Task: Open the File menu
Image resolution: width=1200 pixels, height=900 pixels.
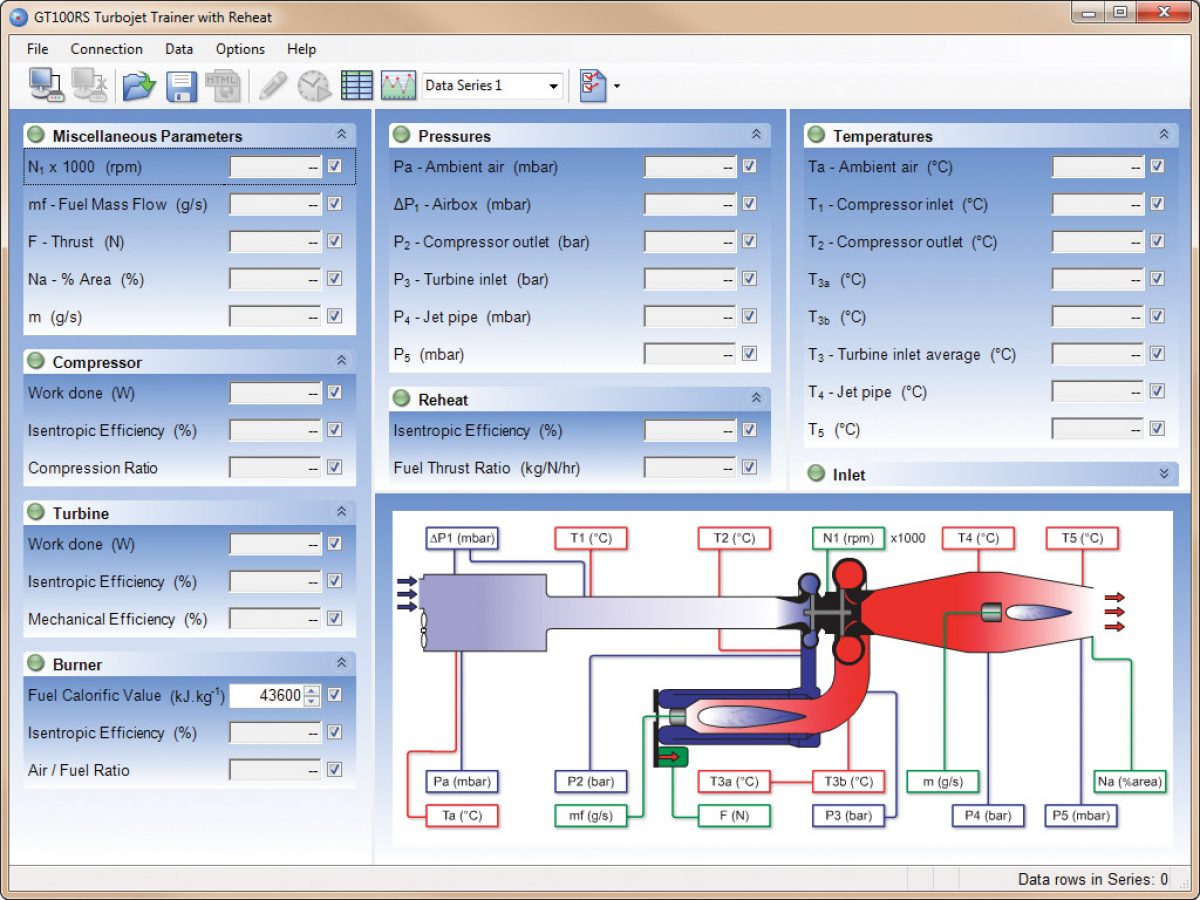Action: tap(38, 49)
